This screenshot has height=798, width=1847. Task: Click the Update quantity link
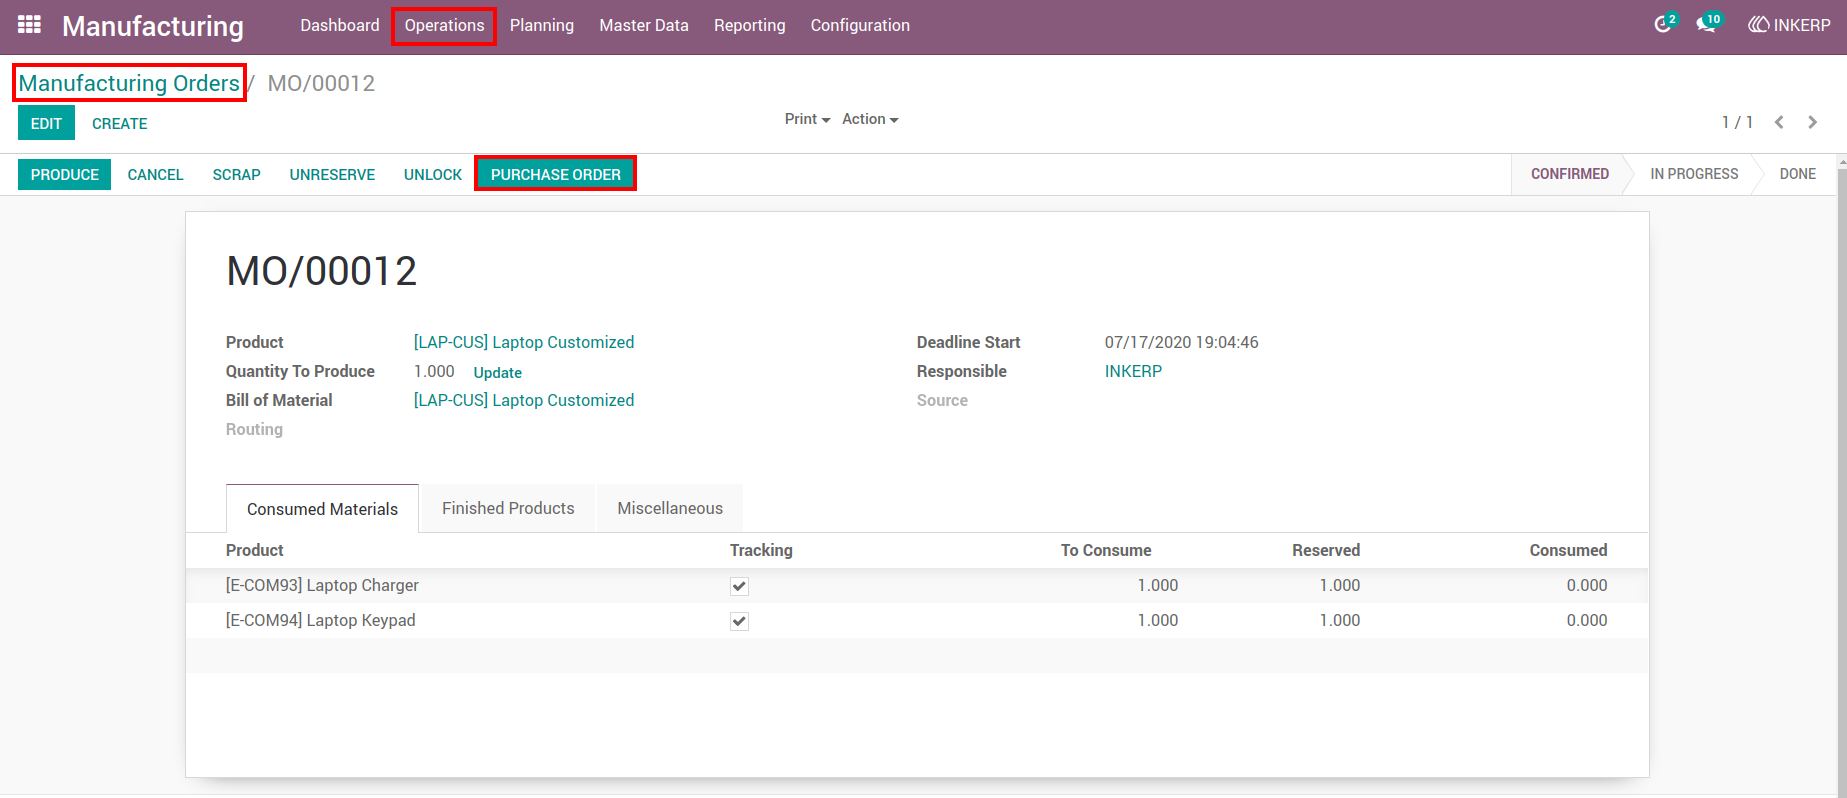(498, 372)
